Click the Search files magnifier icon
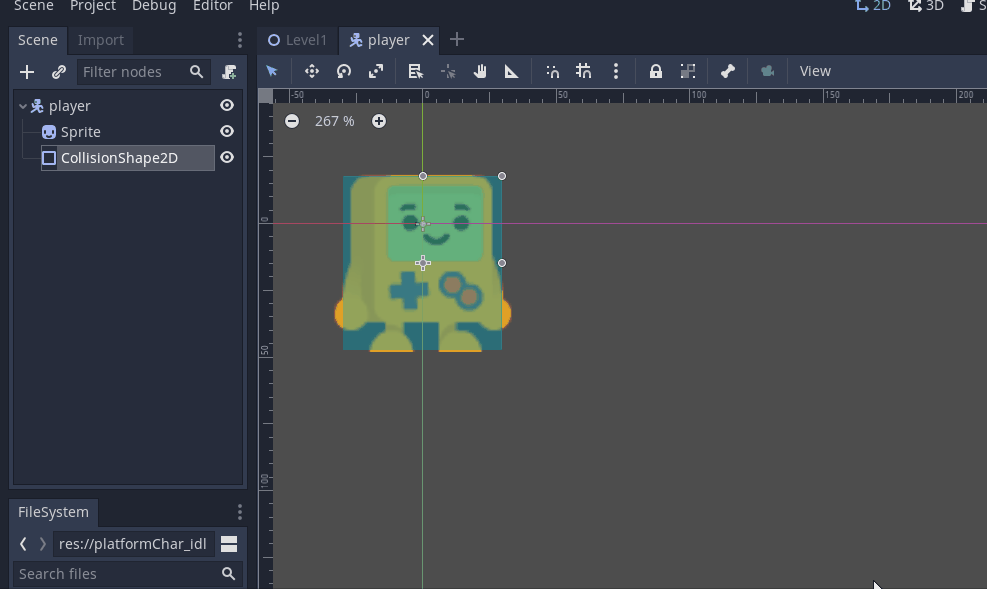Viewport: 987px width, 589px height. pyautogui.click(x=228, y=574)
